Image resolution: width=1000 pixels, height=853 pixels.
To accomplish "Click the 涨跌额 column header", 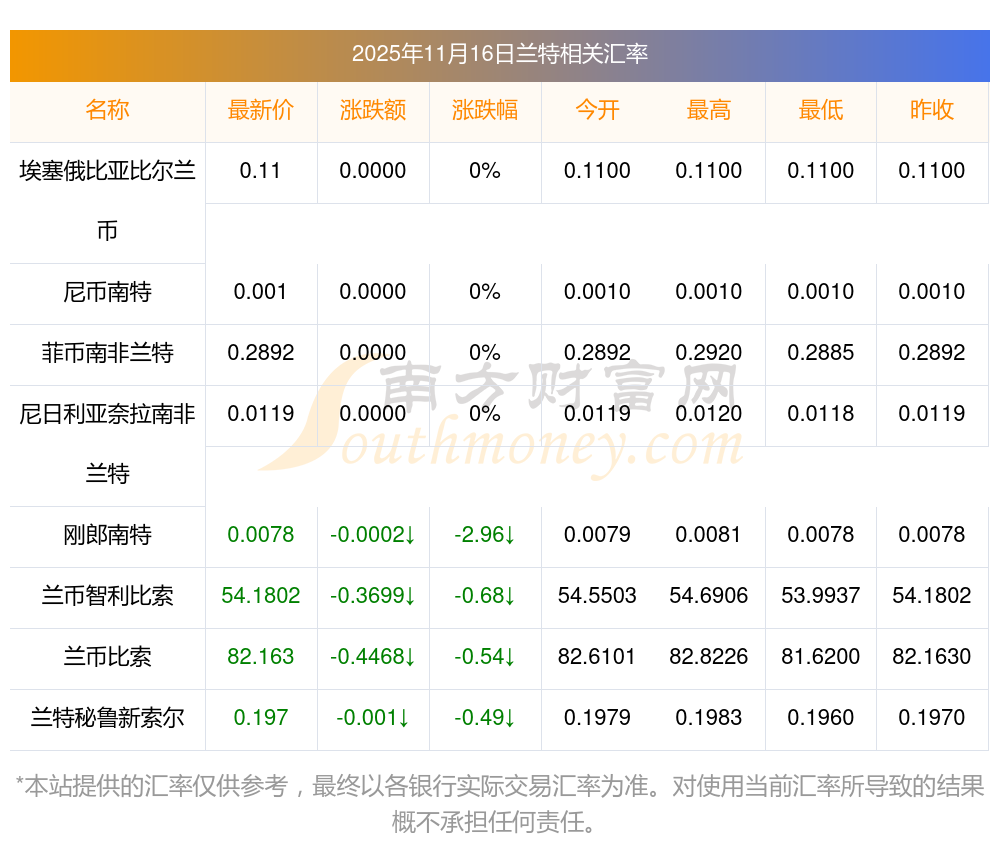I will 373,110.
